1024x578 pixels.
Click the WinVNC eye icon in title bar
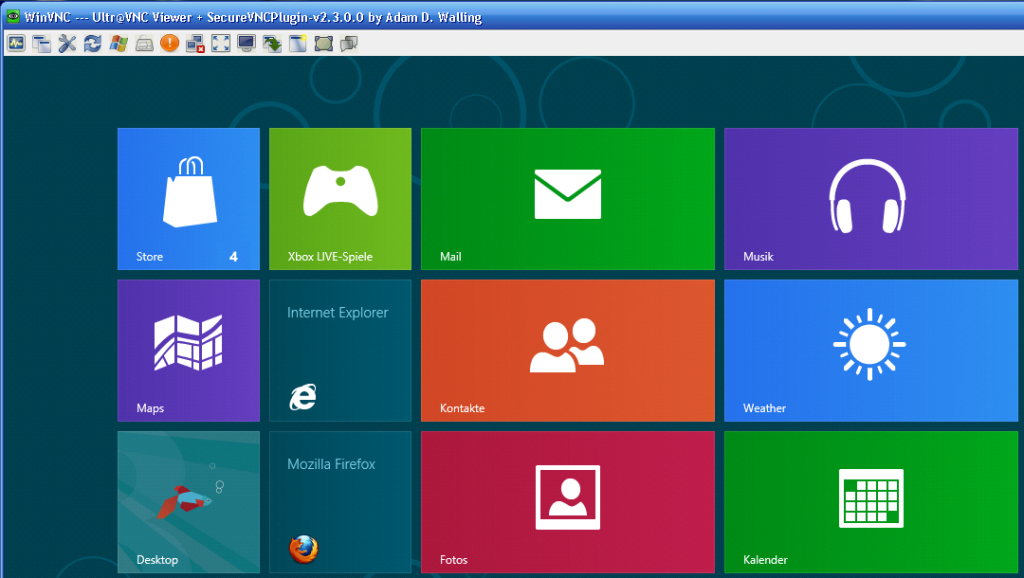point(12,17)
